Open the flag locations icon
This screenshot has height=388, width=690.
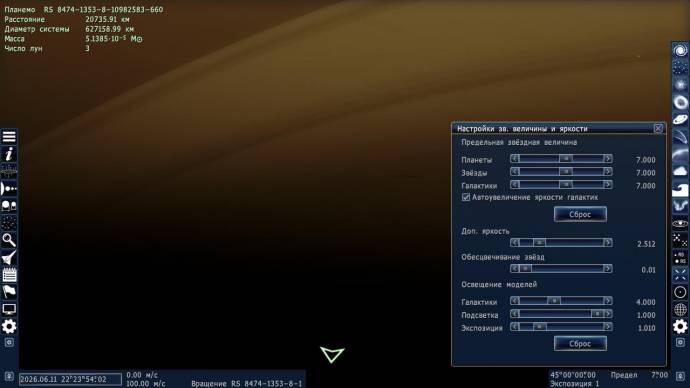[9, 292]
